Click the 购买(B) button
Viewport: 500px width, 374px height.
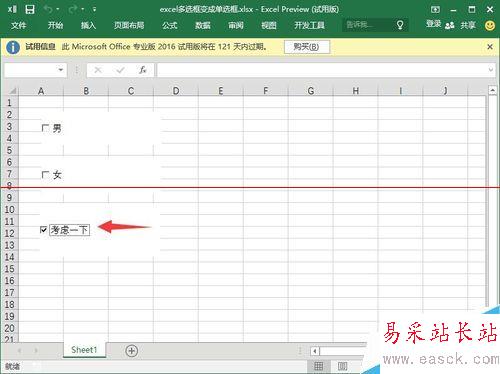[x=307, y=47]
